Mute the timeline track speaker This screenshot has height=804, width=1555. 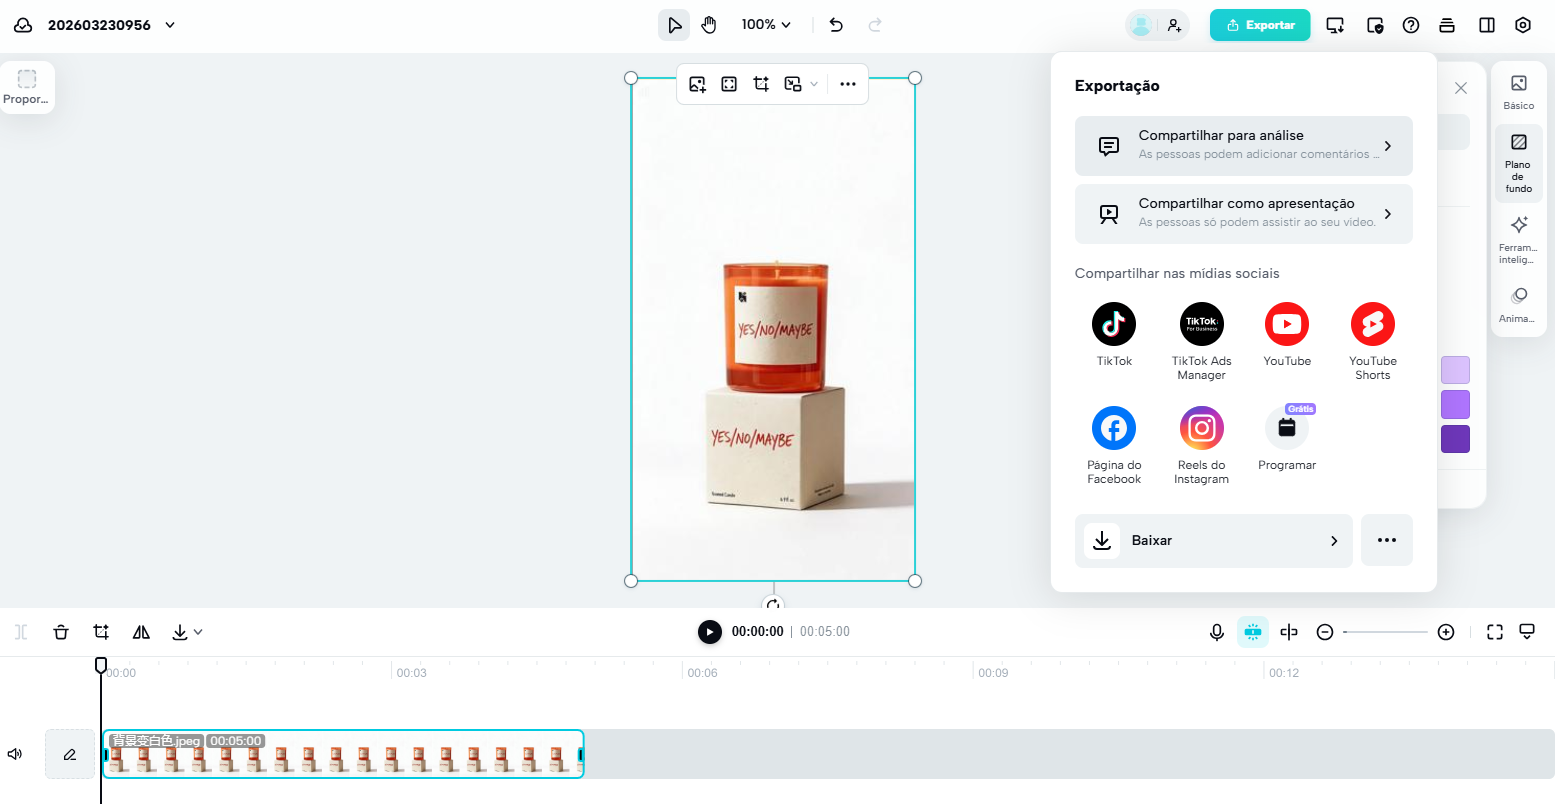click(15, 754)
